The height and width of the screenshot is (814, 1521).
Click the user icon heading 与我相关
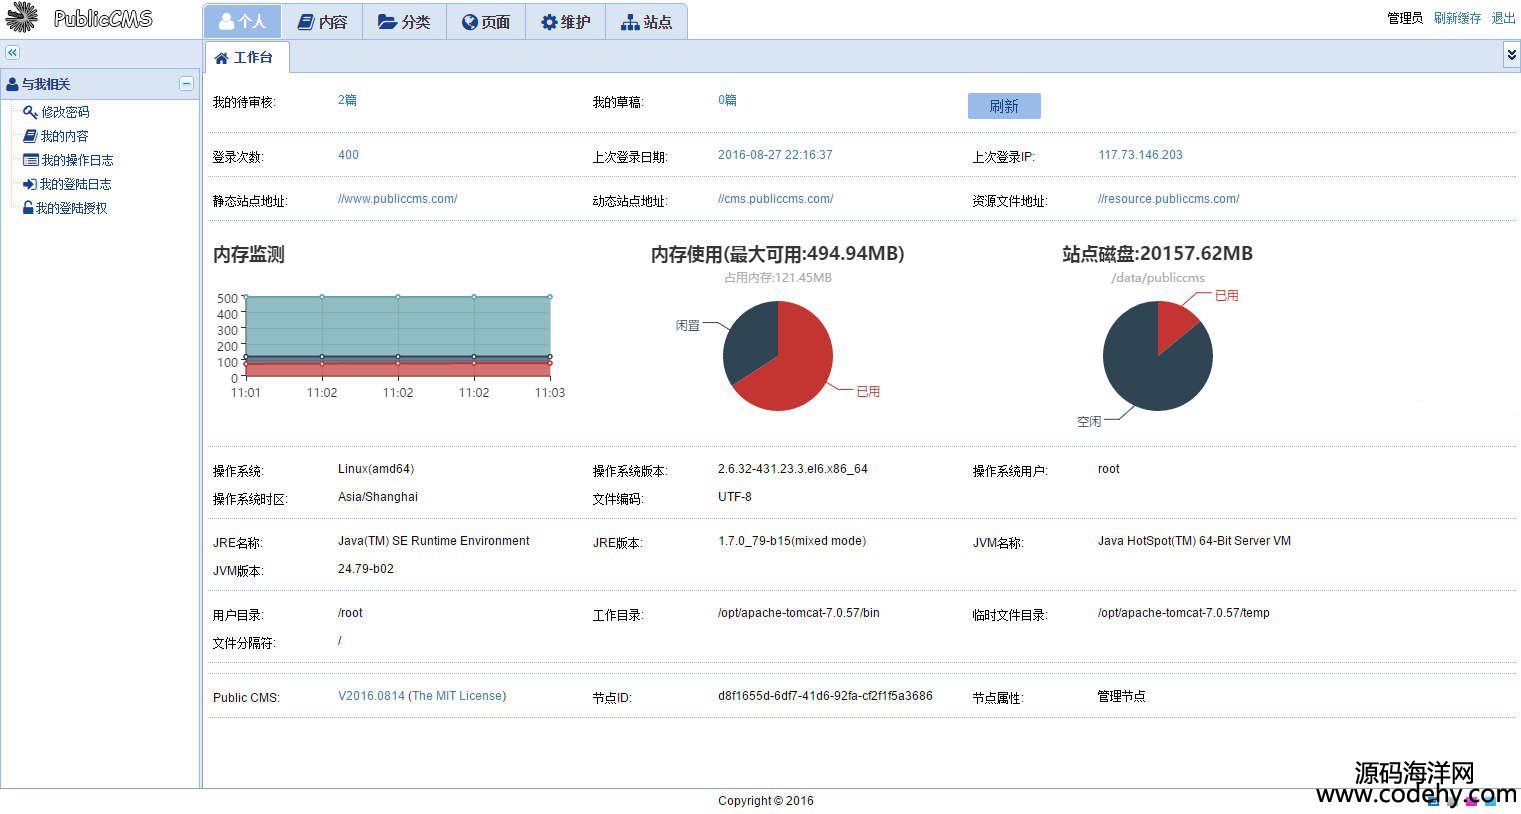point(12,84)
